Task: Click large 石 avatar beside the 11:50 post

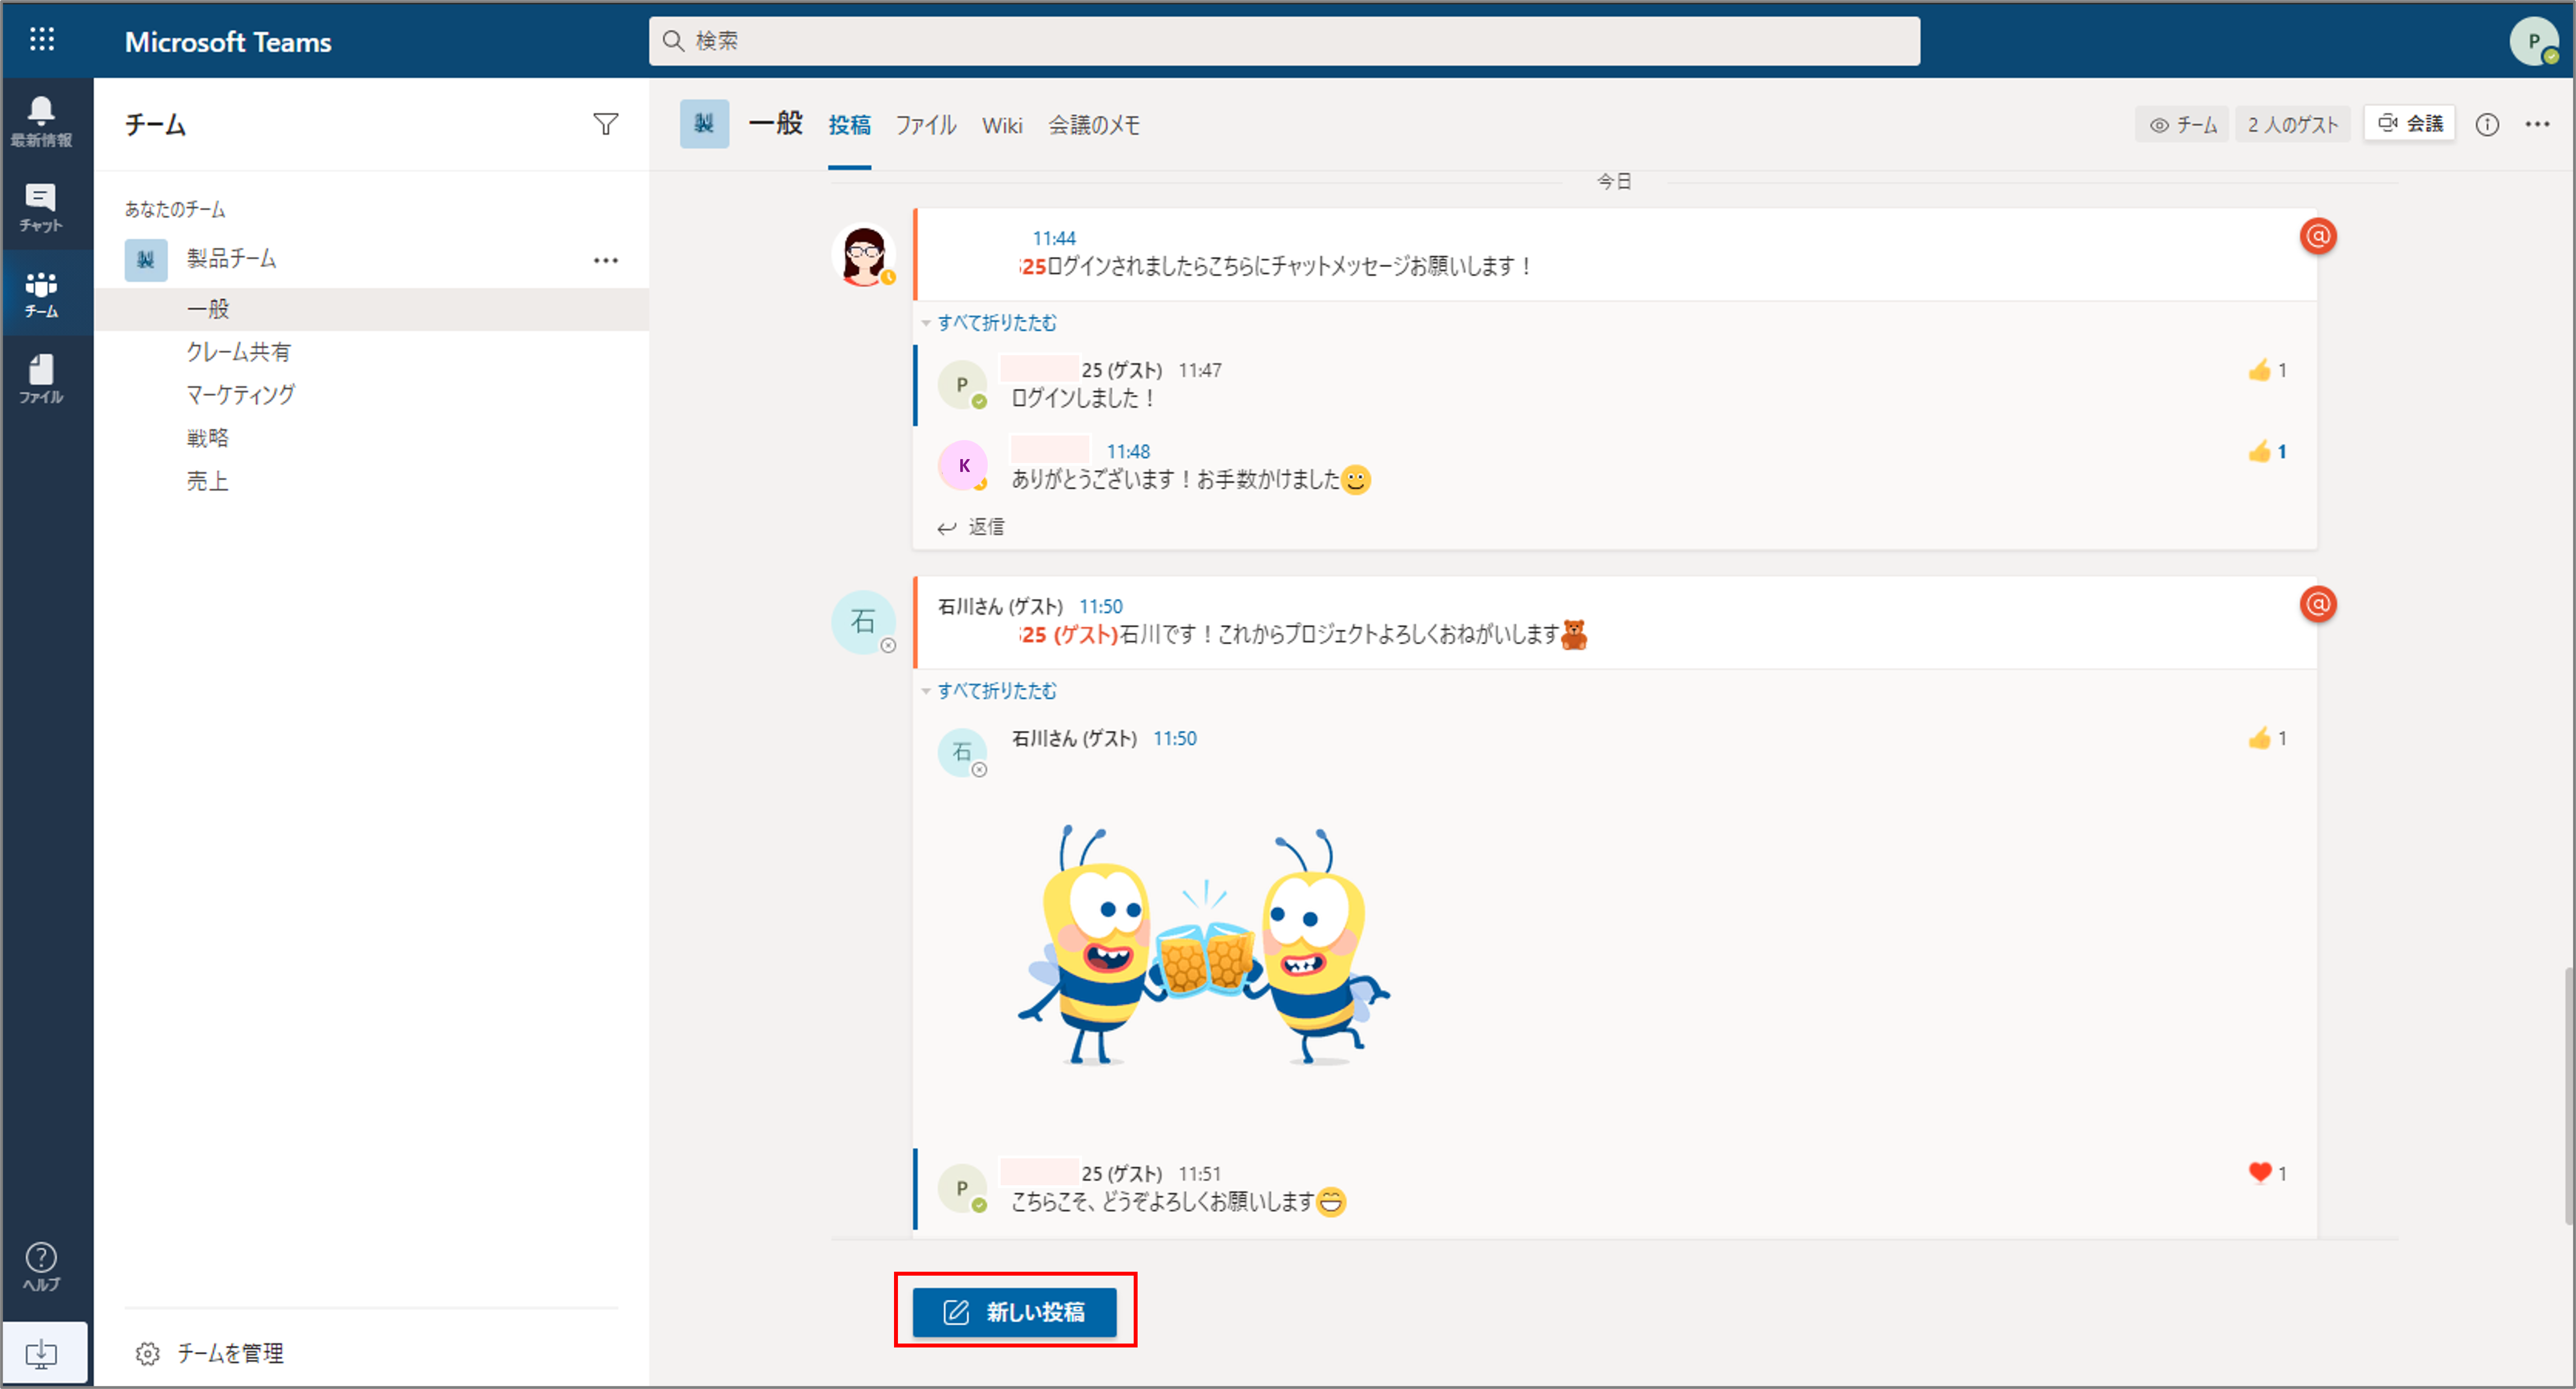Action: pyautogui.click(x=863, y=622)
